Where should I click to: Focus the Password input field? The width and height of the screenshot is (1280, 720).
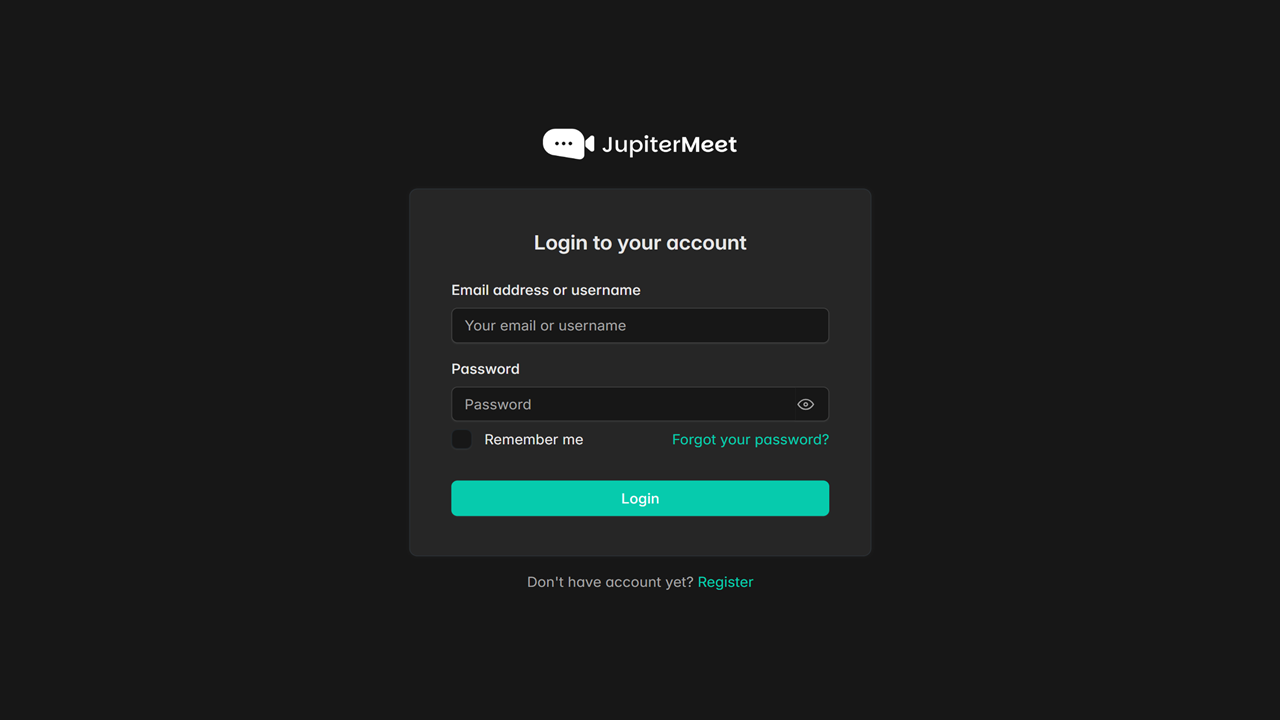pos(640,404)
